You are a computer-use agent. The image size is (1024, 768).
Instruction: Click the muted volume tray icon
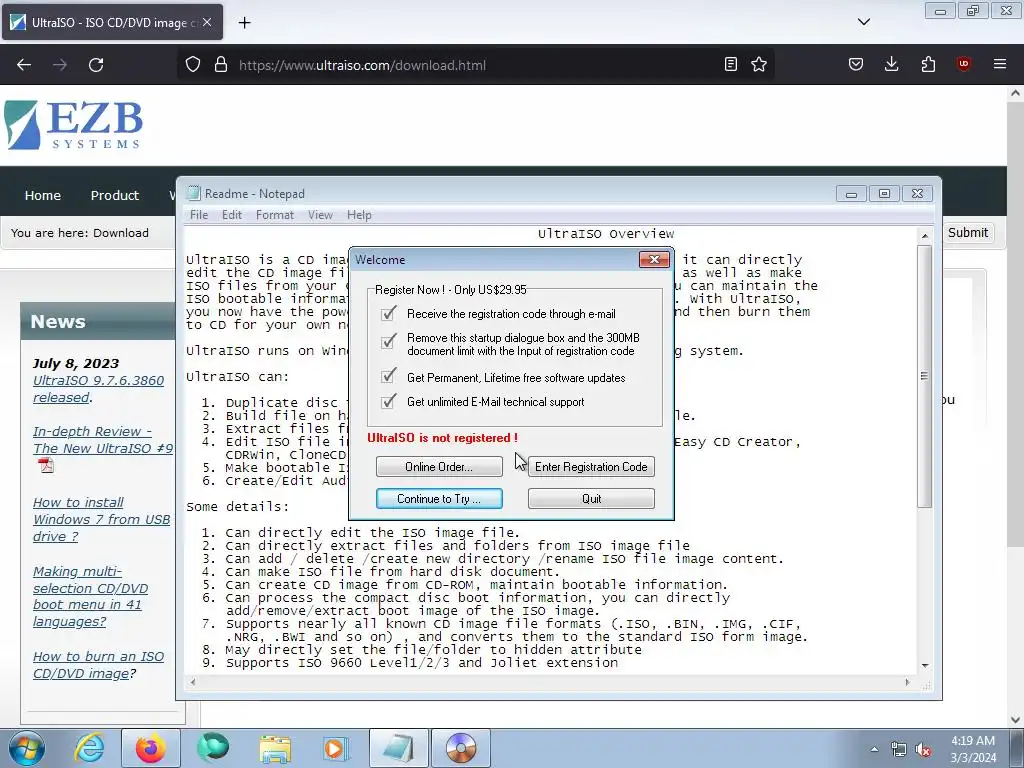(923, 750)
